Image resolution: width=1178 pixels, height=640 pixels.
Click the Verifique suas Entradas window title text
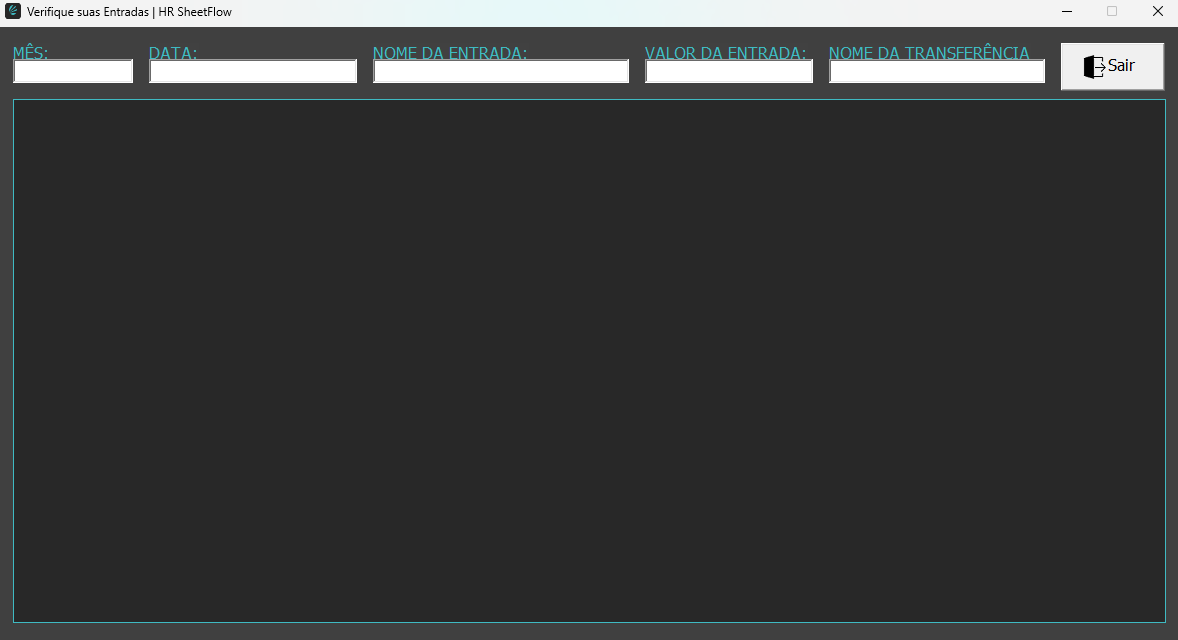[129, 11]
